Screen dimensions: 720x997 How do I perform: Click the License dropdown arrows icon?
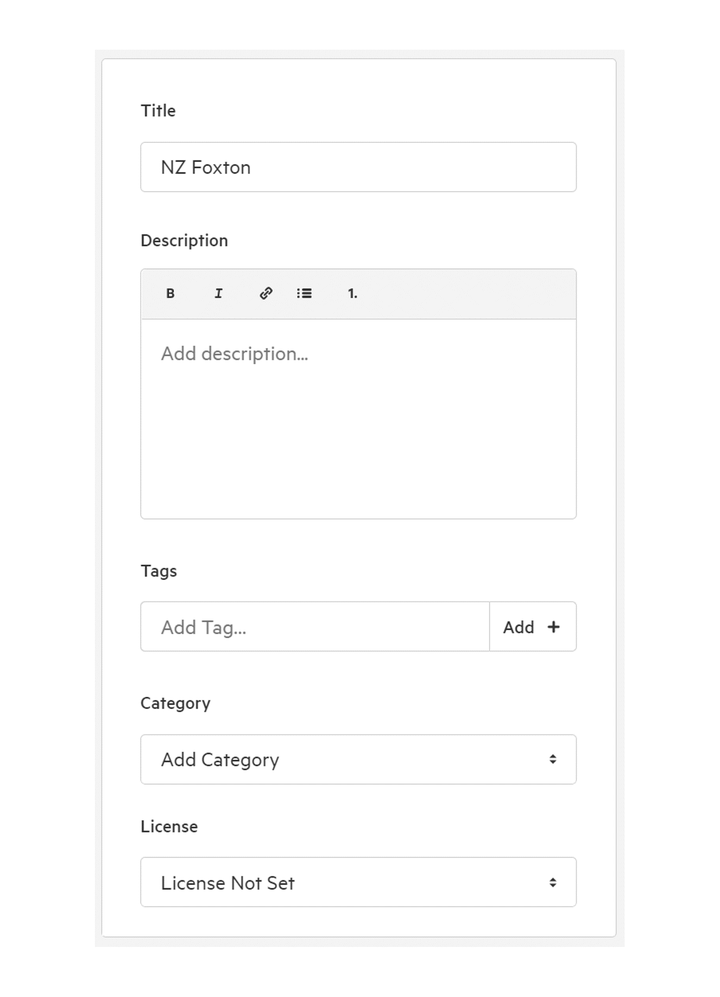pos(553,883)
